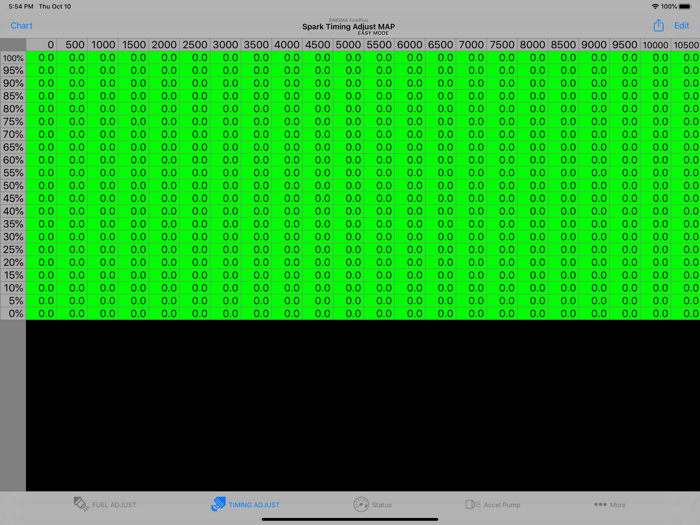The width and height of the screenshot is (700, 525).
Task: Select cell at 70% row, 6000 RPM
Action: click(x=410, y=134)
